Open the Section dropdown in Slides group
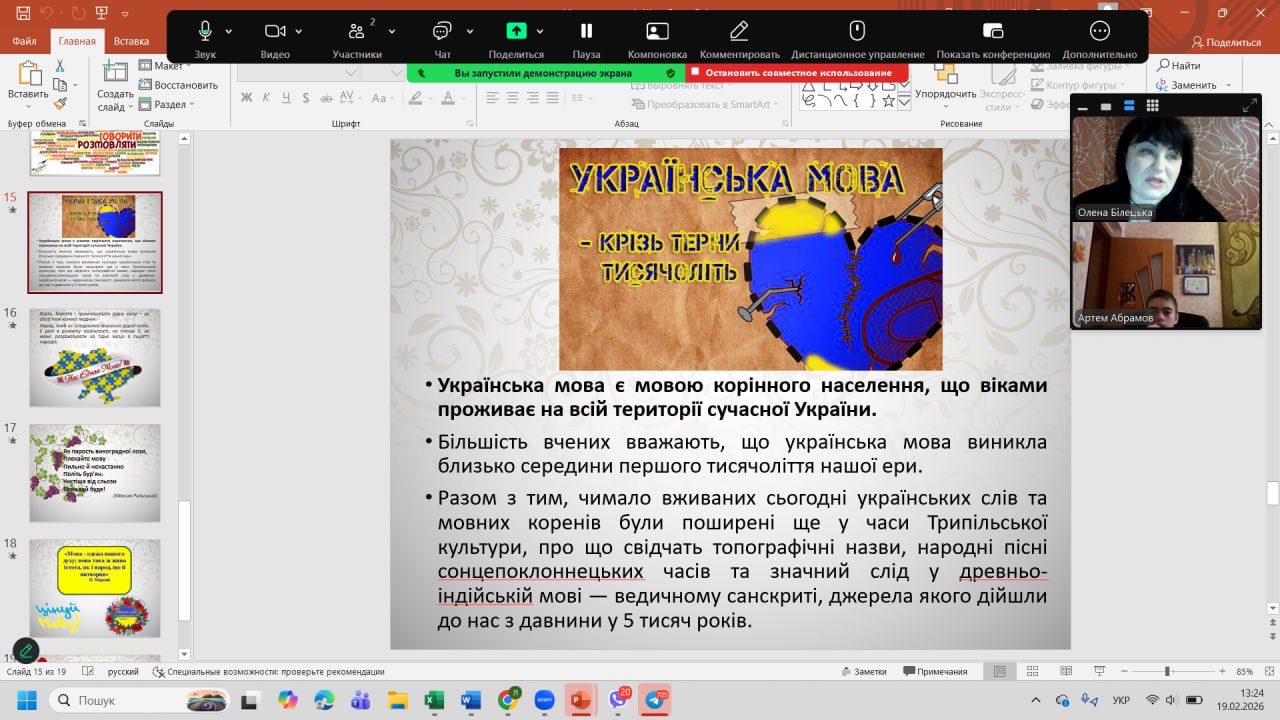This screenshot has height=720, width=1280. pyautogui.click(x=168, y=104)
